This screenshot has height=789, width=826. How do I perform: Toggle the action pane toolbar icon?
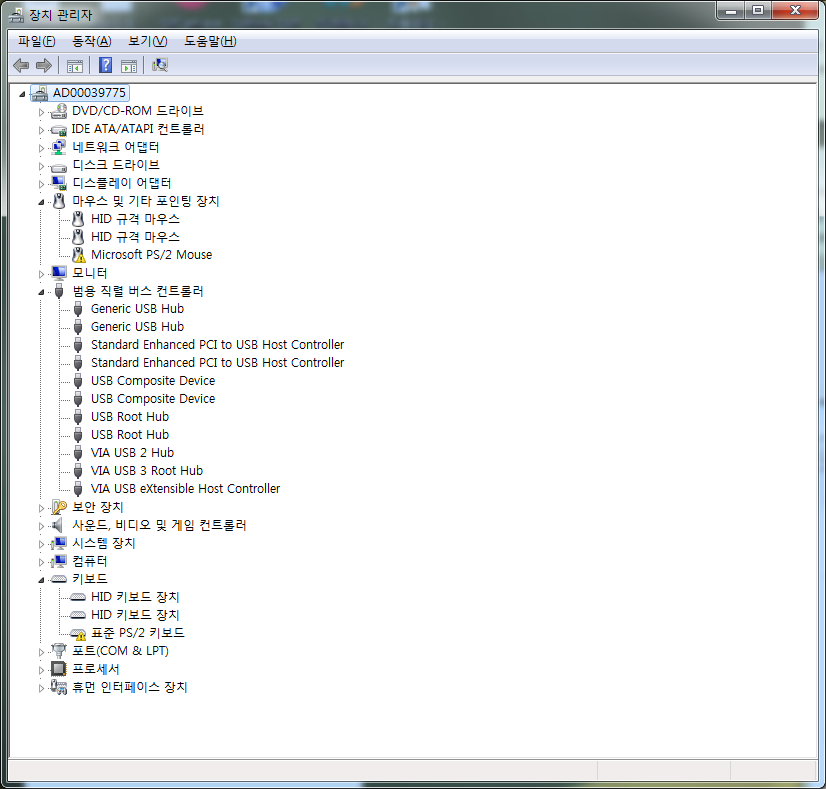point(129,66)
